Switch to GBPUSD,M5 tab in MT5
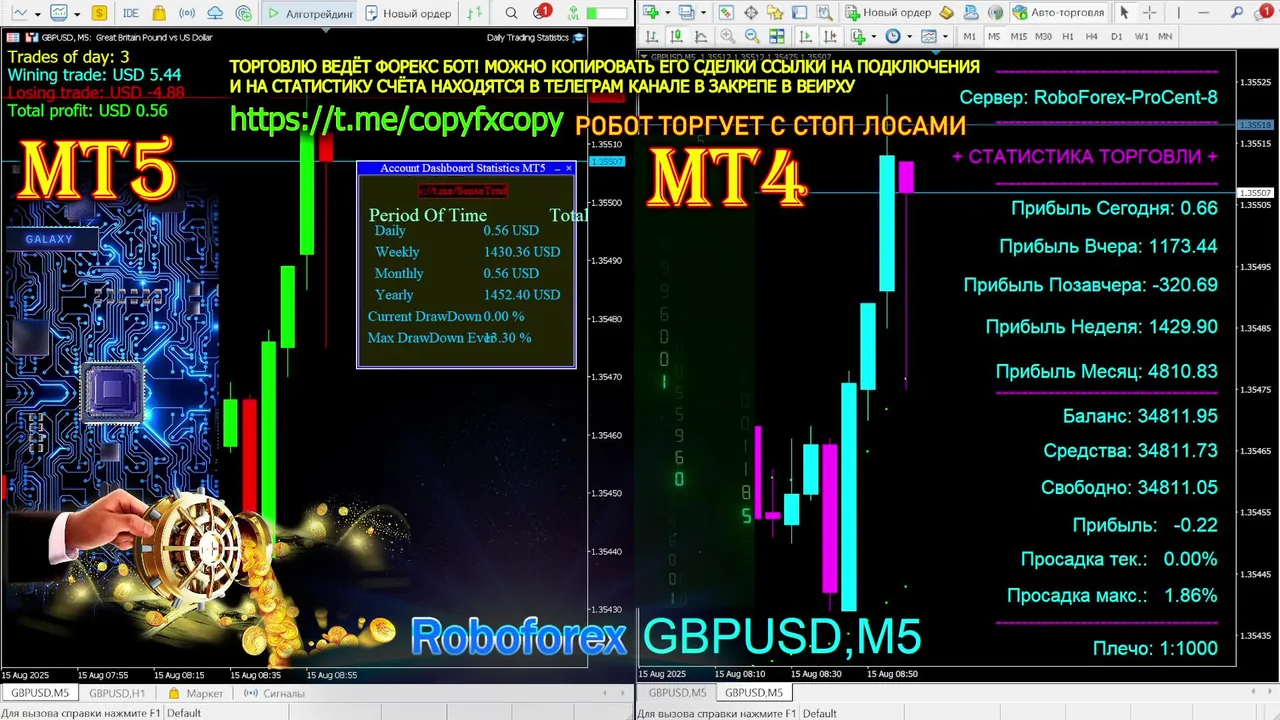Screen dimensions: 1280x720 (x=39, y=693)
